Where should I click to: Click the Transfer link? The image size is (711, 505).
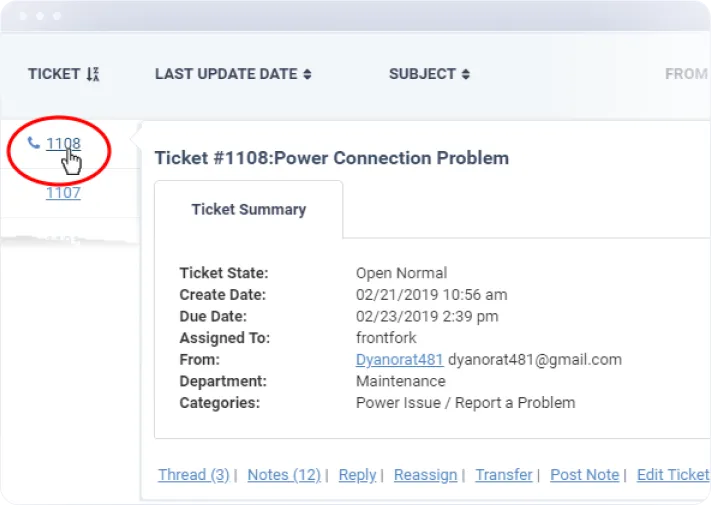click(x=504, y=475)
